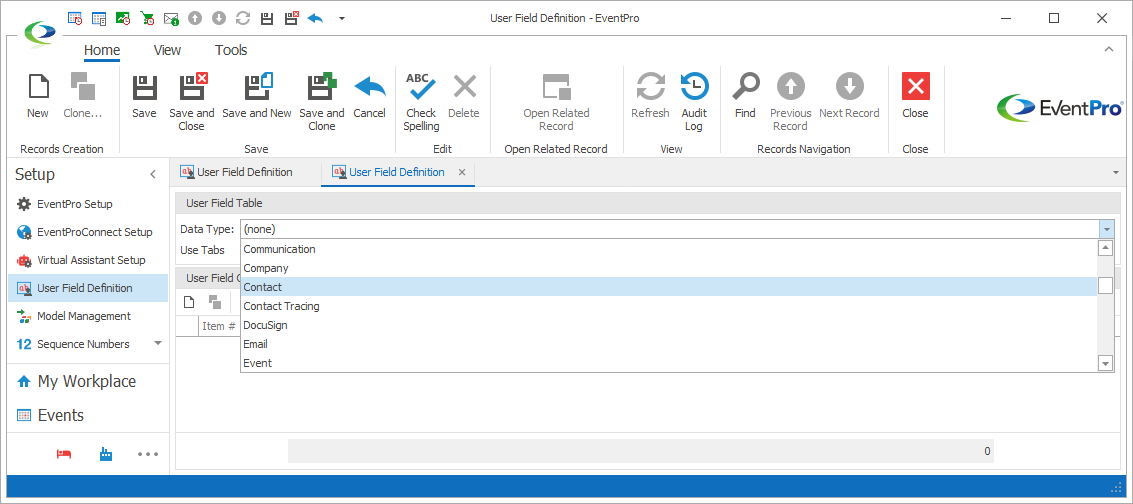The image size is (1133, 504).
Task: Click Data Type dropdown list scroll-down arrow
Action: pyautogui.click(x=1105, y=363)
